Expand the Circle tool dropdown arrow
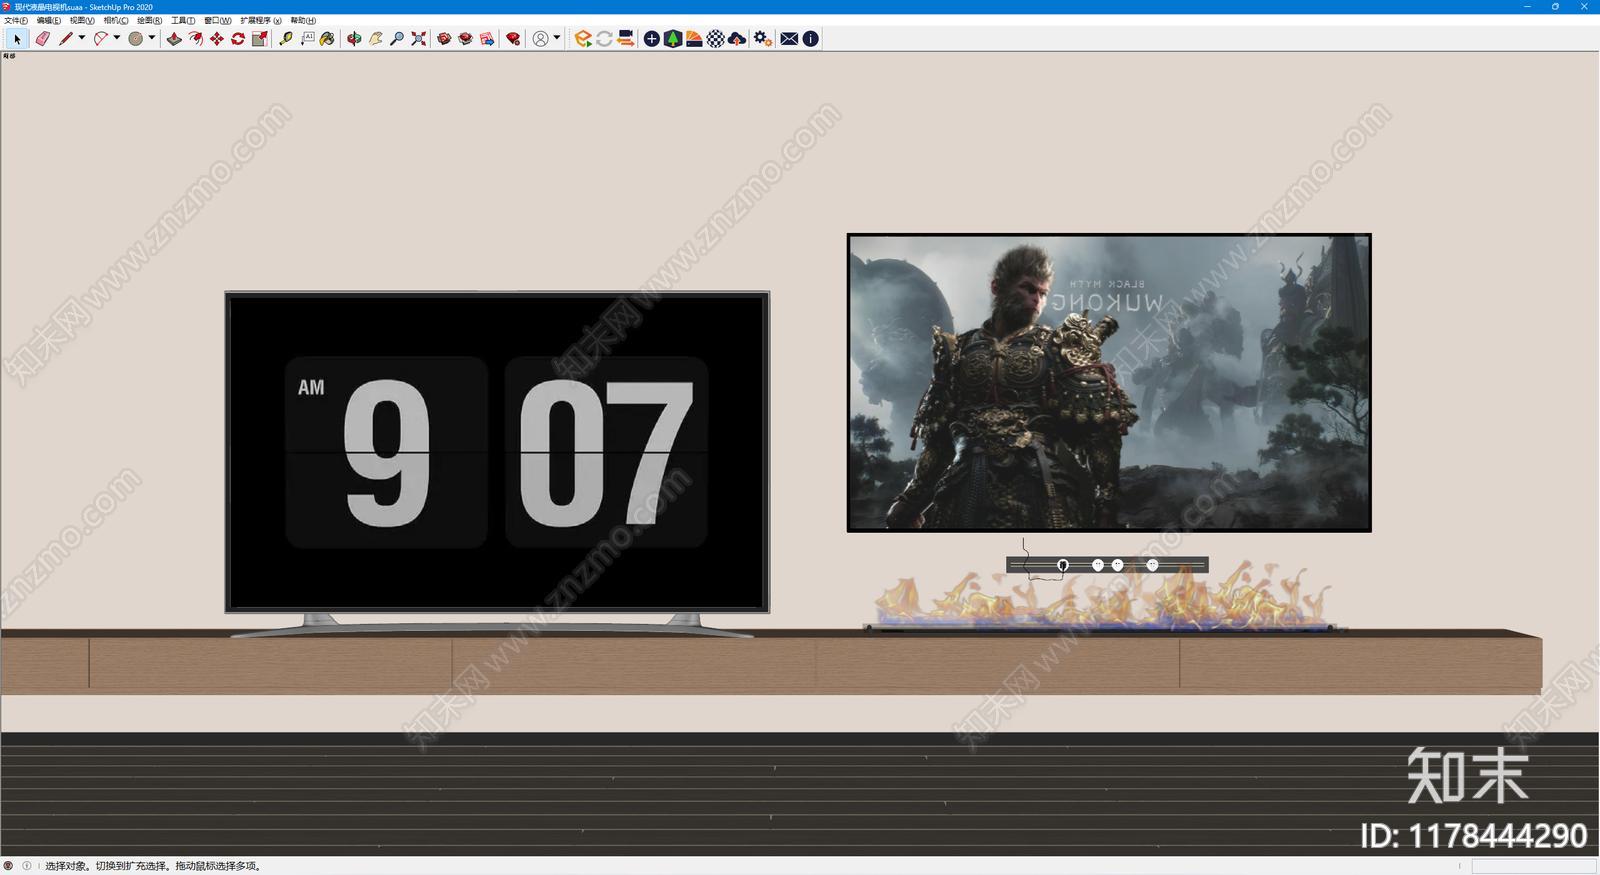Image resolution: width=1600 pixels, height=875 pixels. [152, 38]
